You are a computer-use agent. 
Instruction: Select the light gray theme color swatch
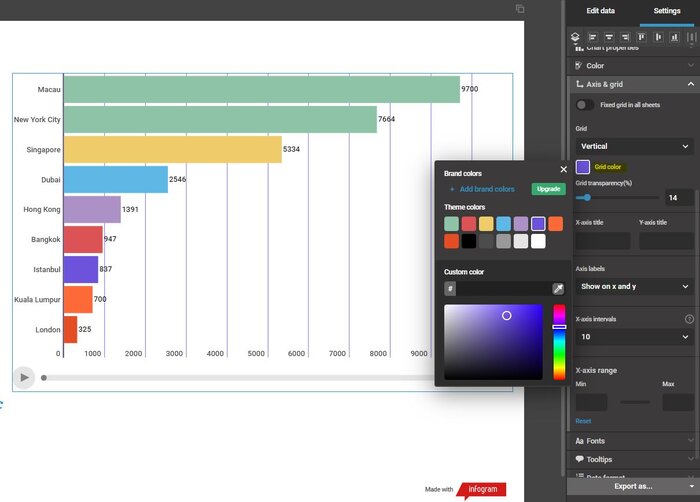coord(521,241)
